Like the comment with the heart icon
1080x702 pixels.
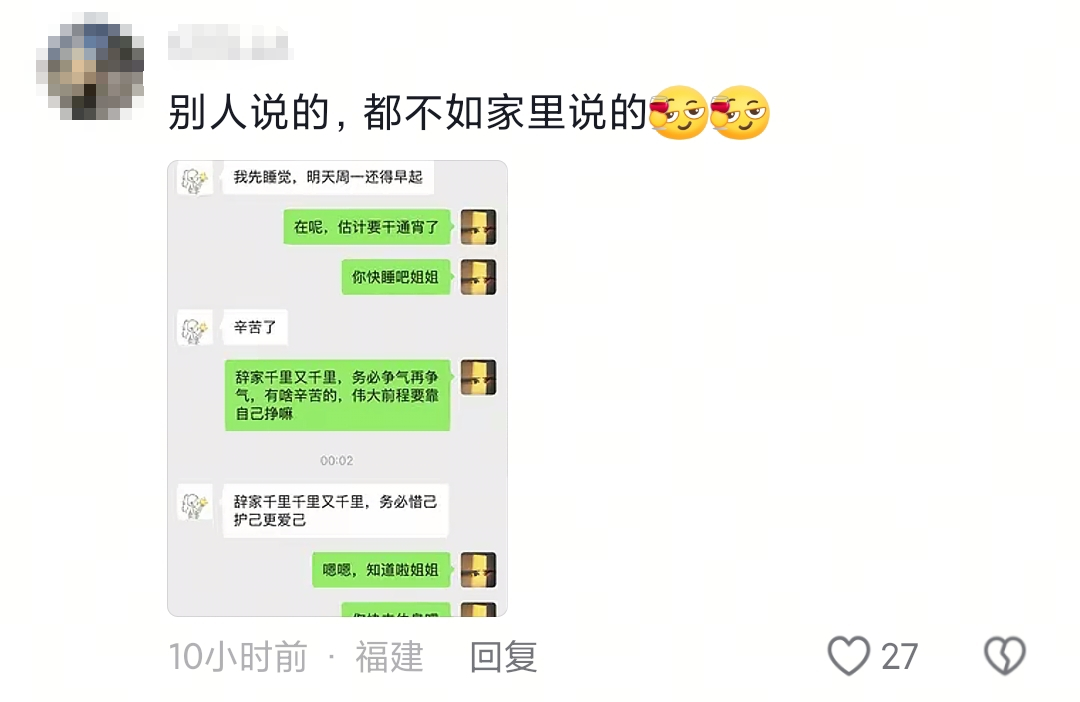[x=849, y=655]
